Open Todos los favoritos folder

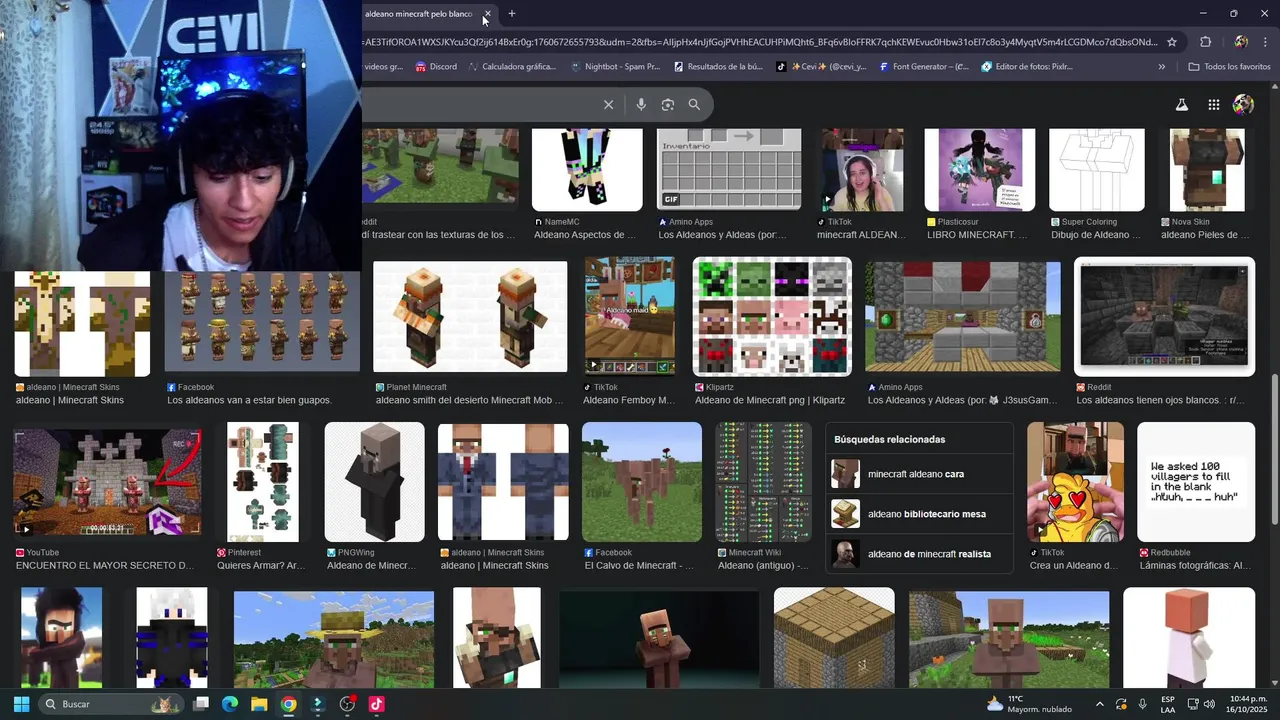coord(1229,67)
